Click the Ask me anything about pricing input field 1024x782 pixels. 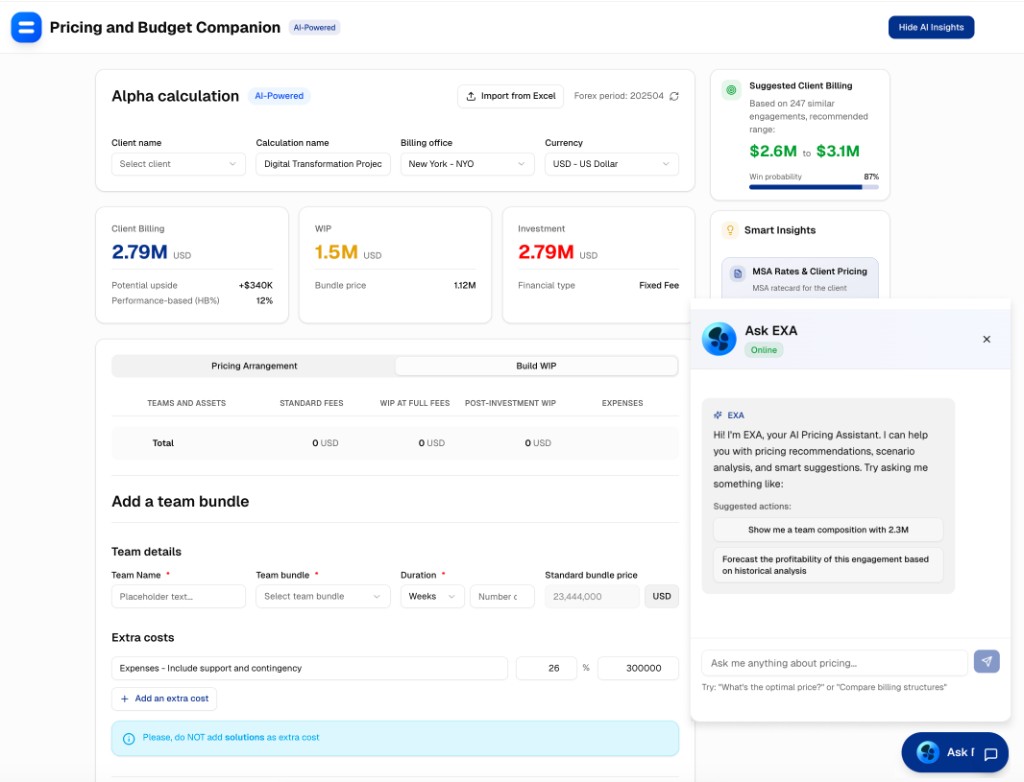(830, 661)
